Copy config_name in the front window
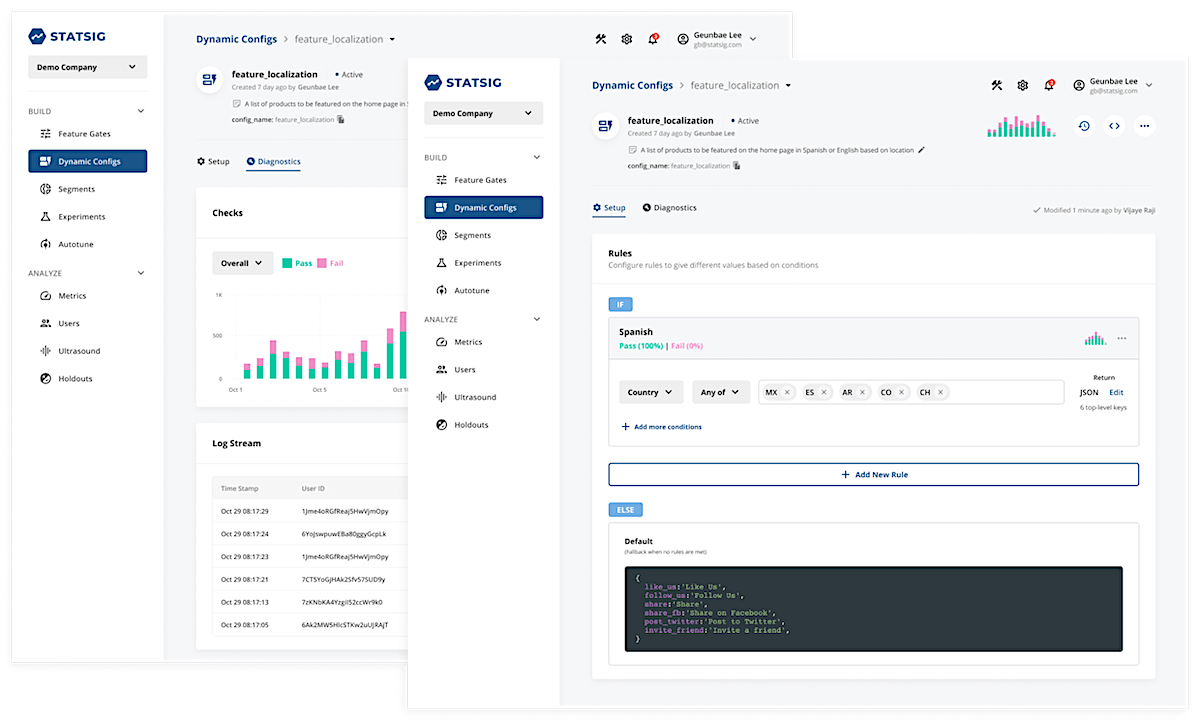The height and width of the screenshot is (720, 1200). (x=737, y=165)
